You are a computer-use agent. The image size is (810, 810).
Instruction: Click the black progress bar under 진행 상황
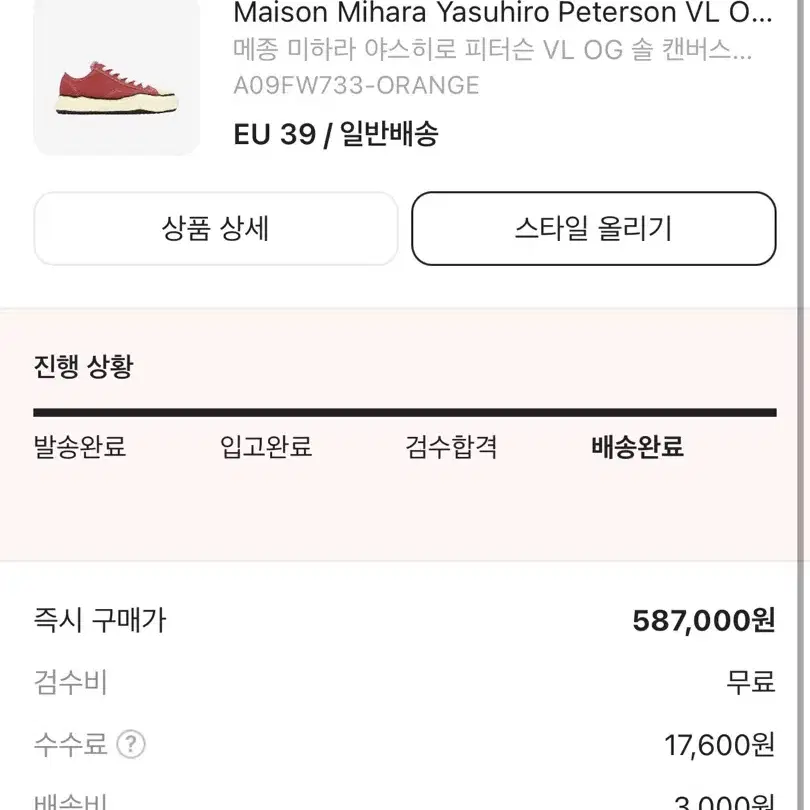[x=404, y=412]
